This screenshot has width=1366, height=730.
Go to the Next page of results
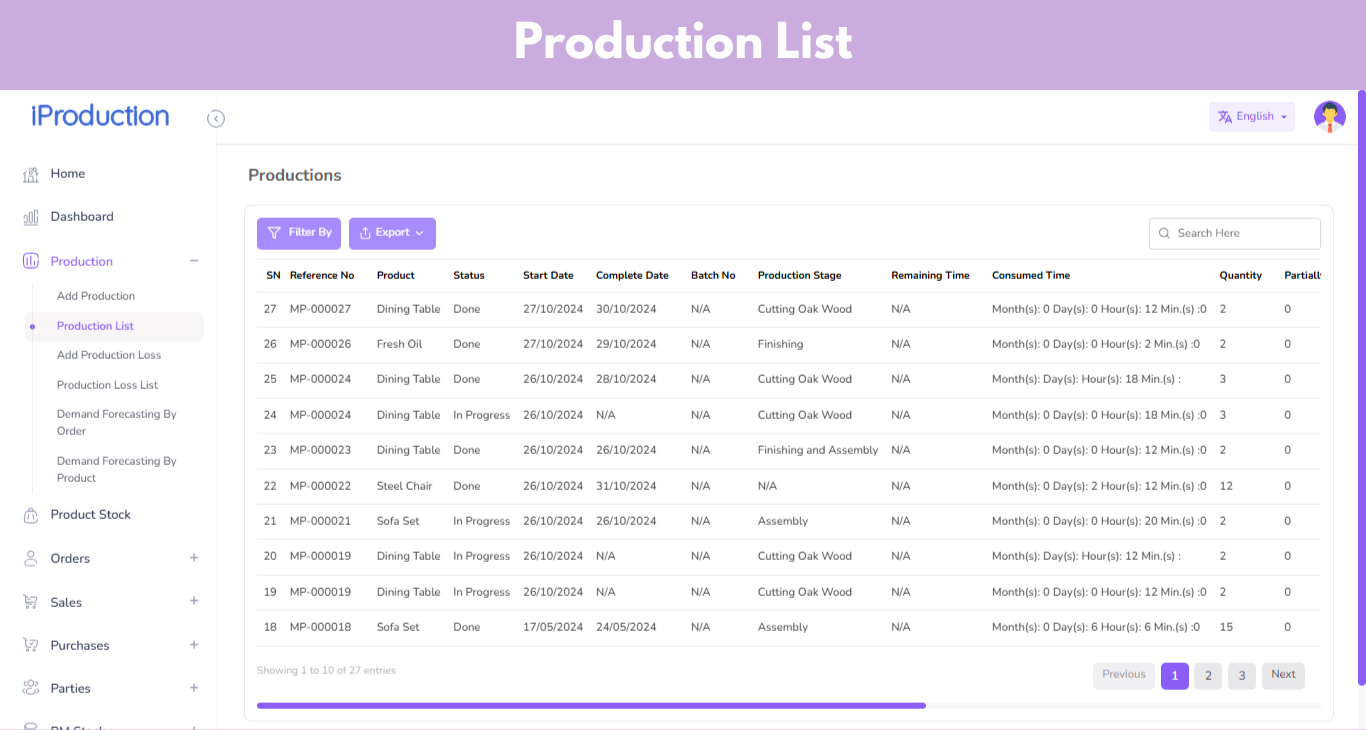1283,675
